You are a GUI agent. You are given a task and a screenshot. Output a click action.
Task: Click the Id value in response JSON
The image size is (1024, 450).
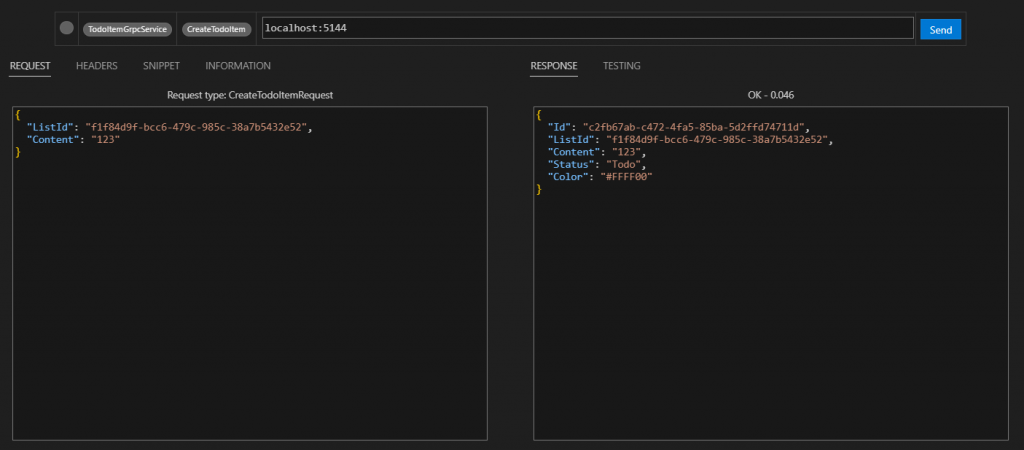point(694,127)
